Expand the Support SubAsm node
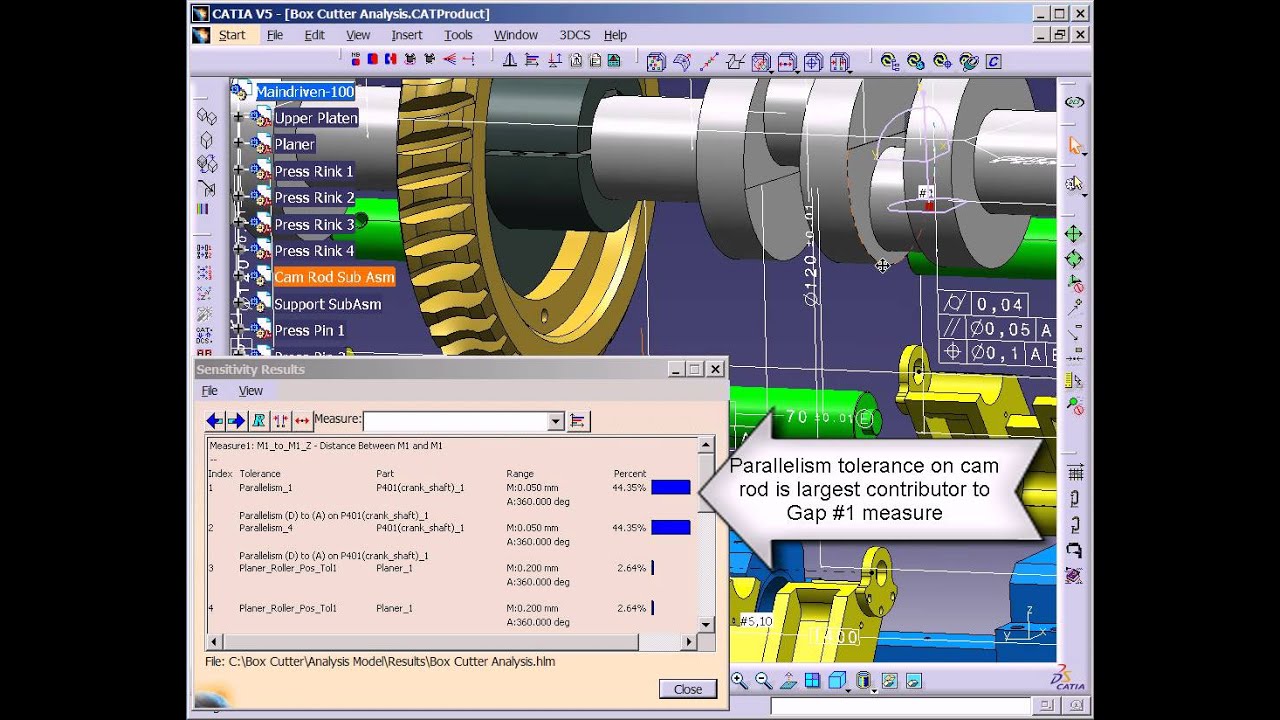Viewport: 1280px width, 720px height. [x=239, y=303]
